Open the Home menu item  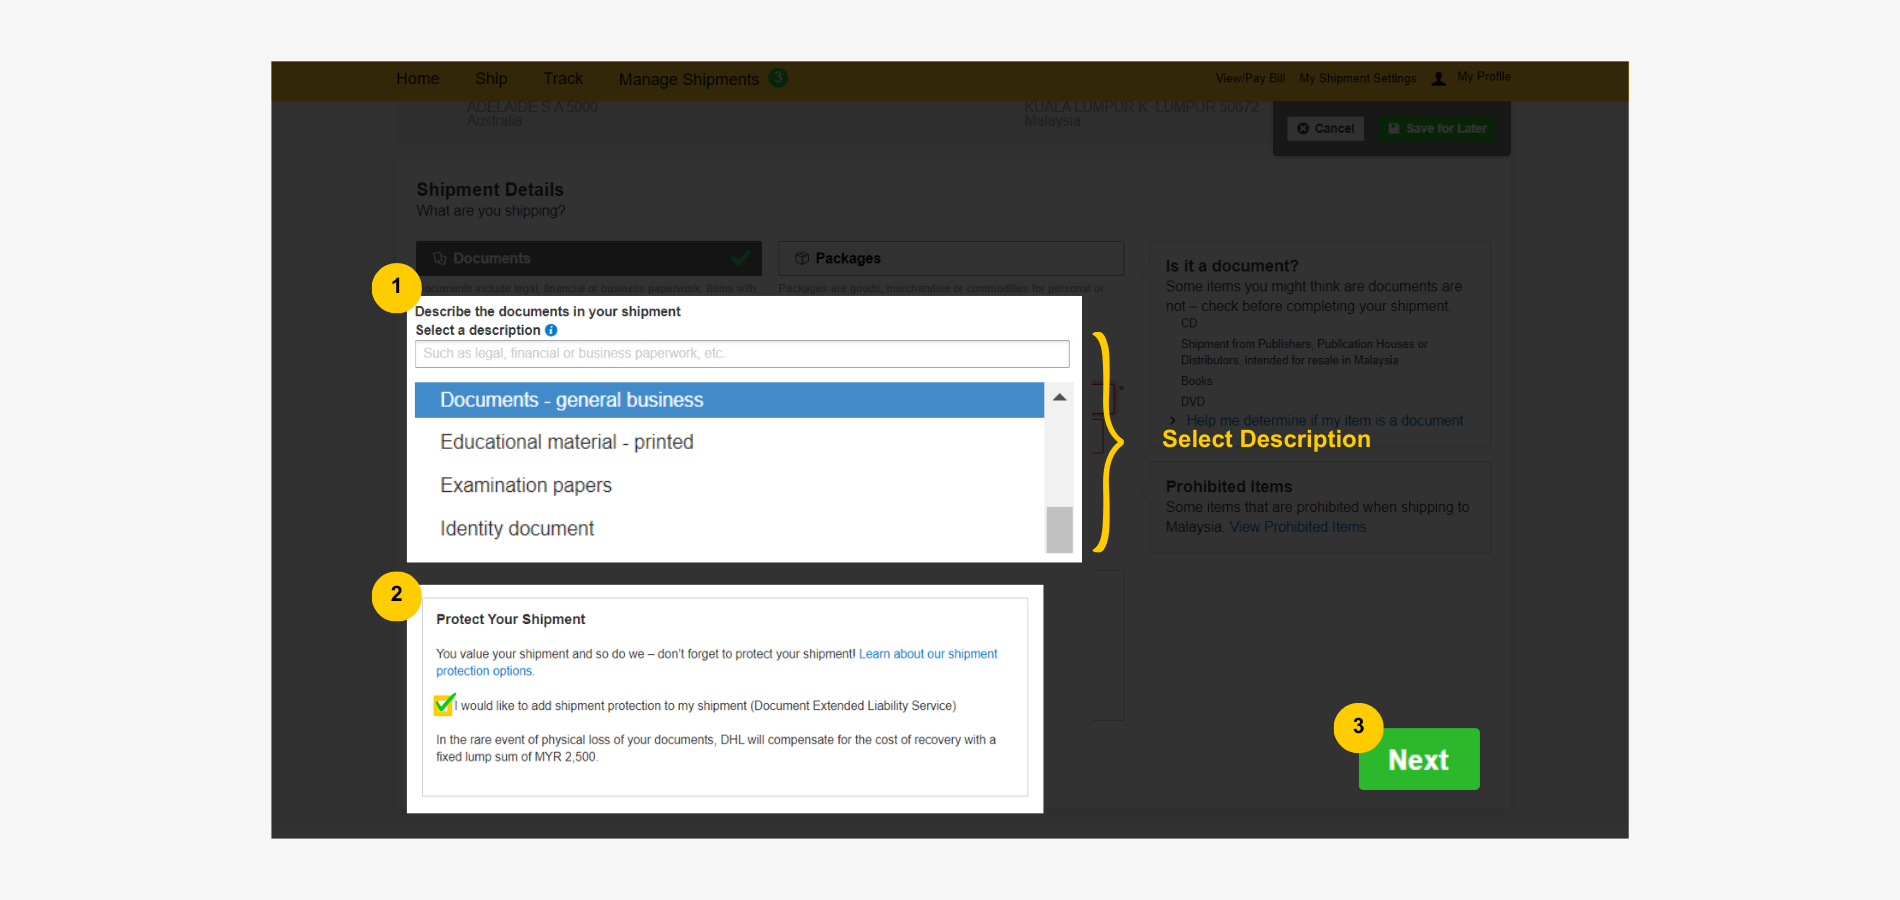pyautogui.click(x=417, y=78)
